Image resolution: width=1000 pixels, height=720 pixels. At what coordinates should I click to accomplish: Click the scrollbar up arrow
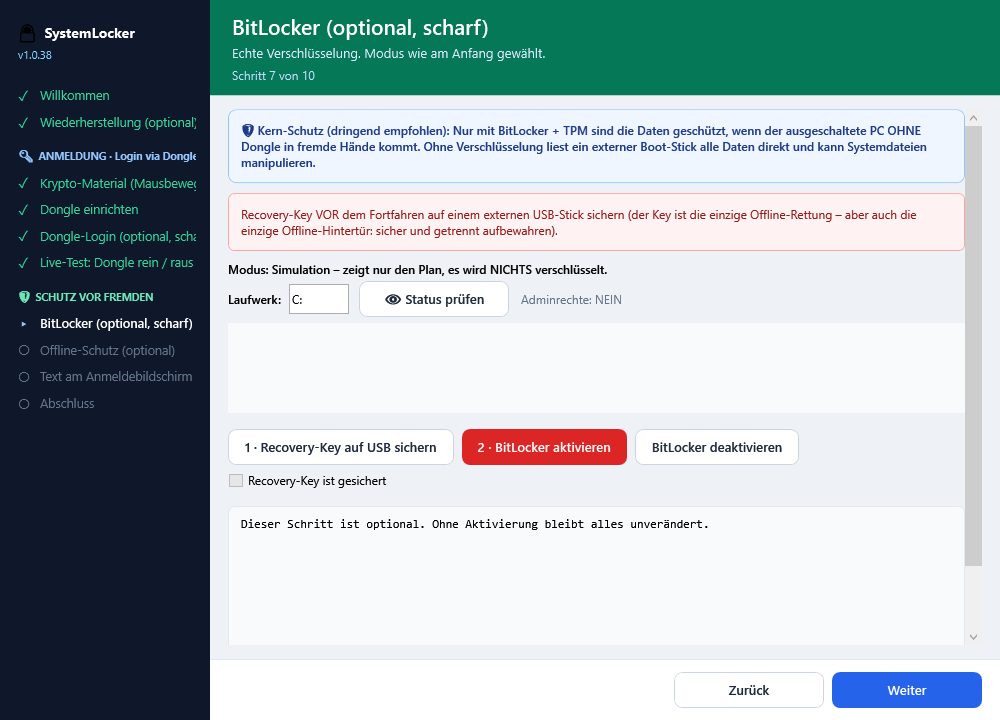point(973,118)
